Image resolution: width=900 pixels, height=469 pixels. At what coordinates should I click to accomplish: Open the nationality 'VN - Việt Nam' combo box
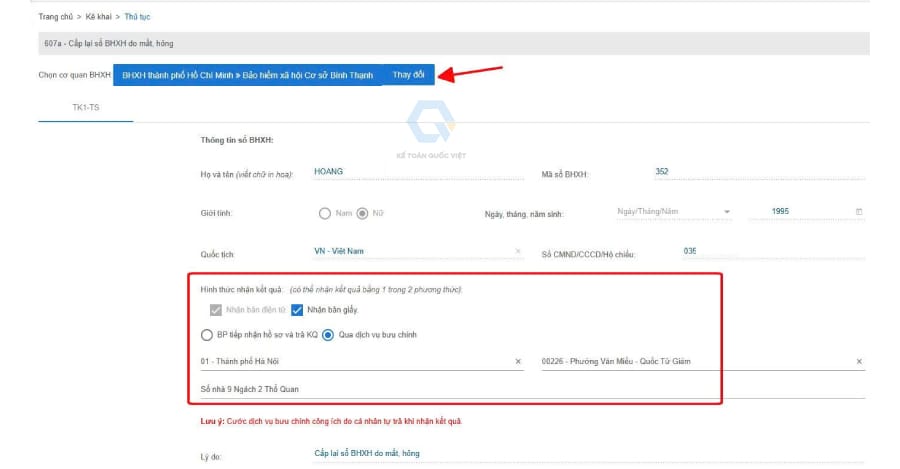pyautogui.click(x=418, y=251)
